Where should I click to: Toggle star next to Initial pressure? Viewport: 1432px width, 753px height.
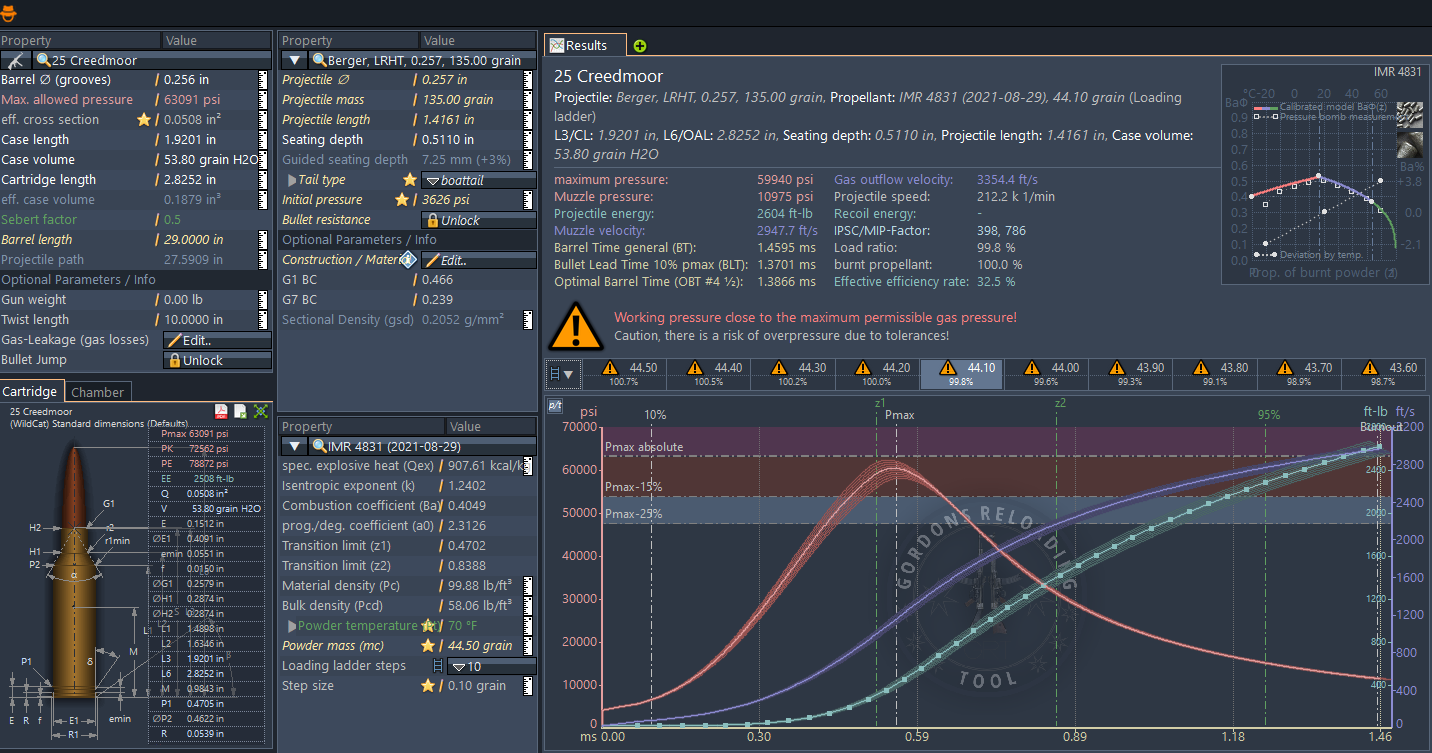402,200
